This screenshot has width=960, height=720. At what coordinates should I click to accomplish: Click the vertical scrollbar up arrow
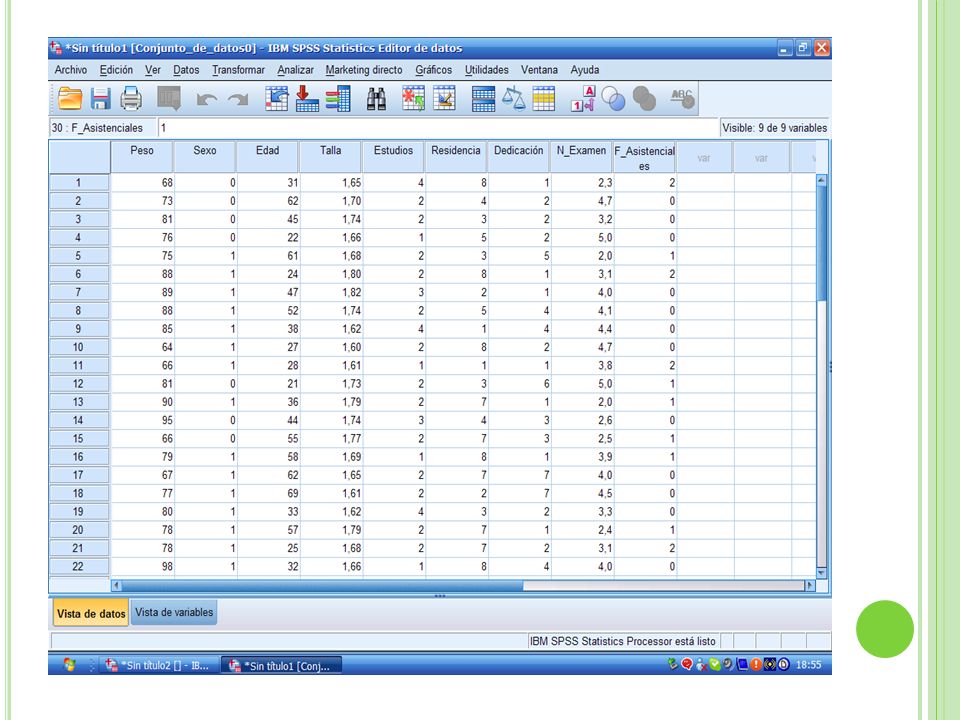click(x=822, y=180)
